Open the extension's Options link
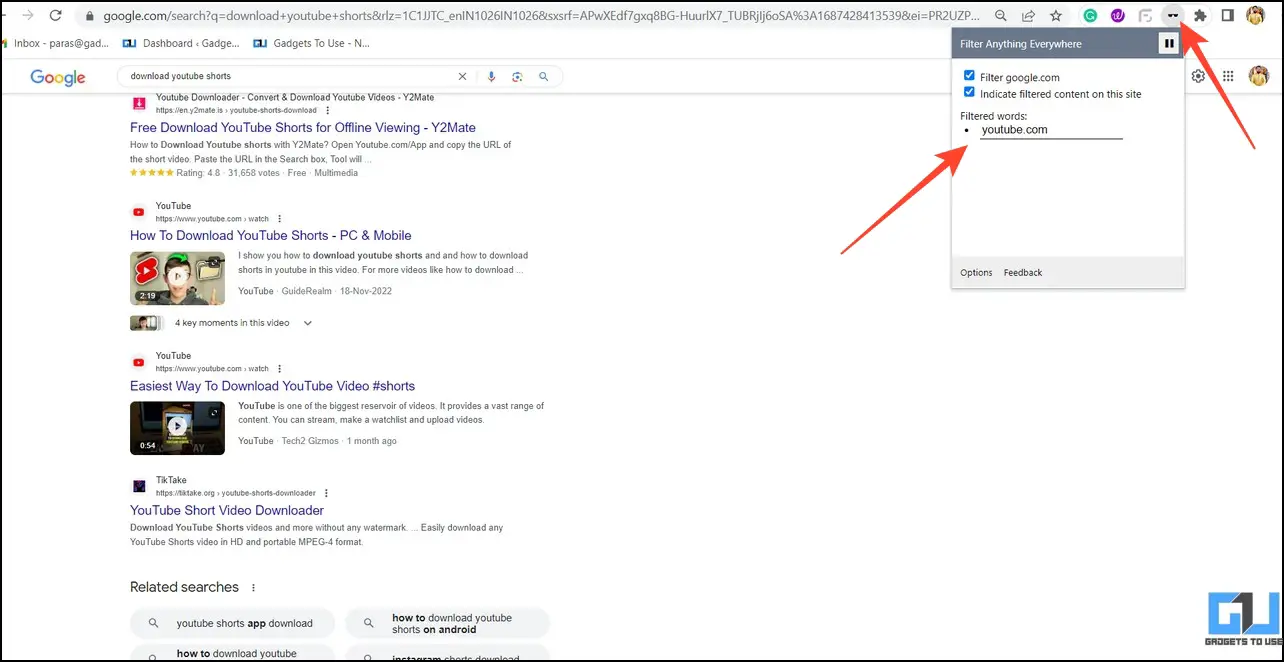Viewport: 1284px width, 662px height. click(976, 272)
